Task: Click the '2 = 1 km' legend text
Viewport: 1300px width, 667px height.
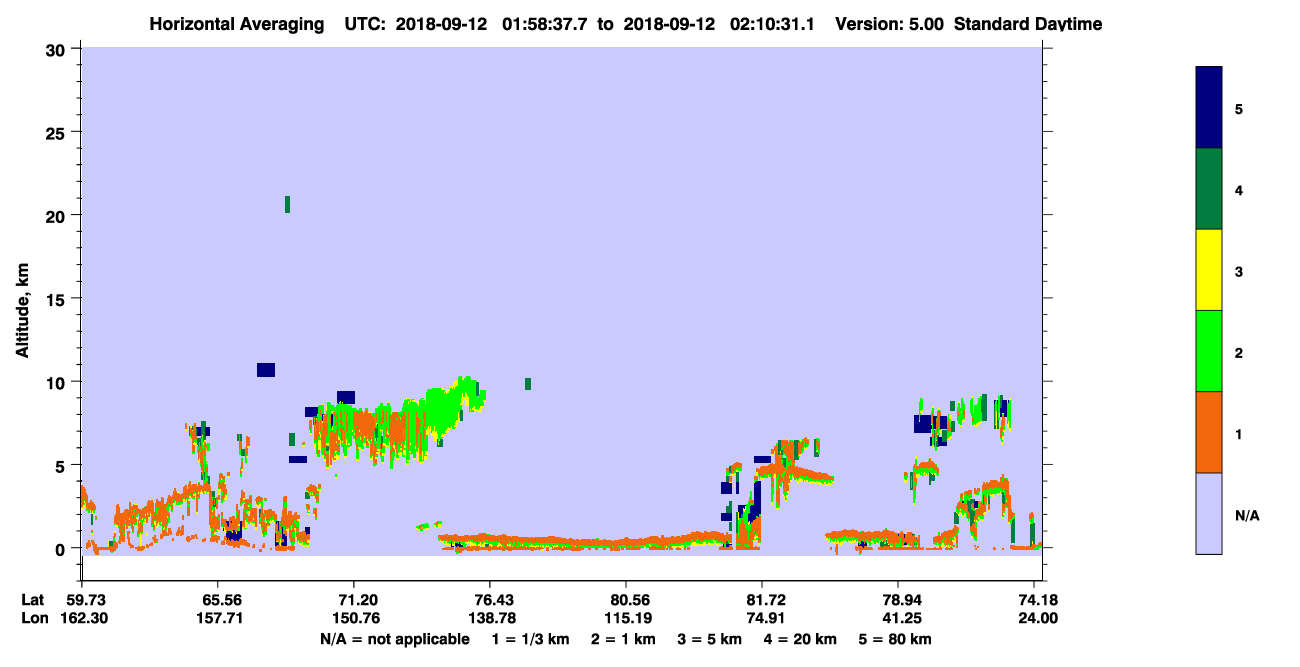Action: pos(623,639)
